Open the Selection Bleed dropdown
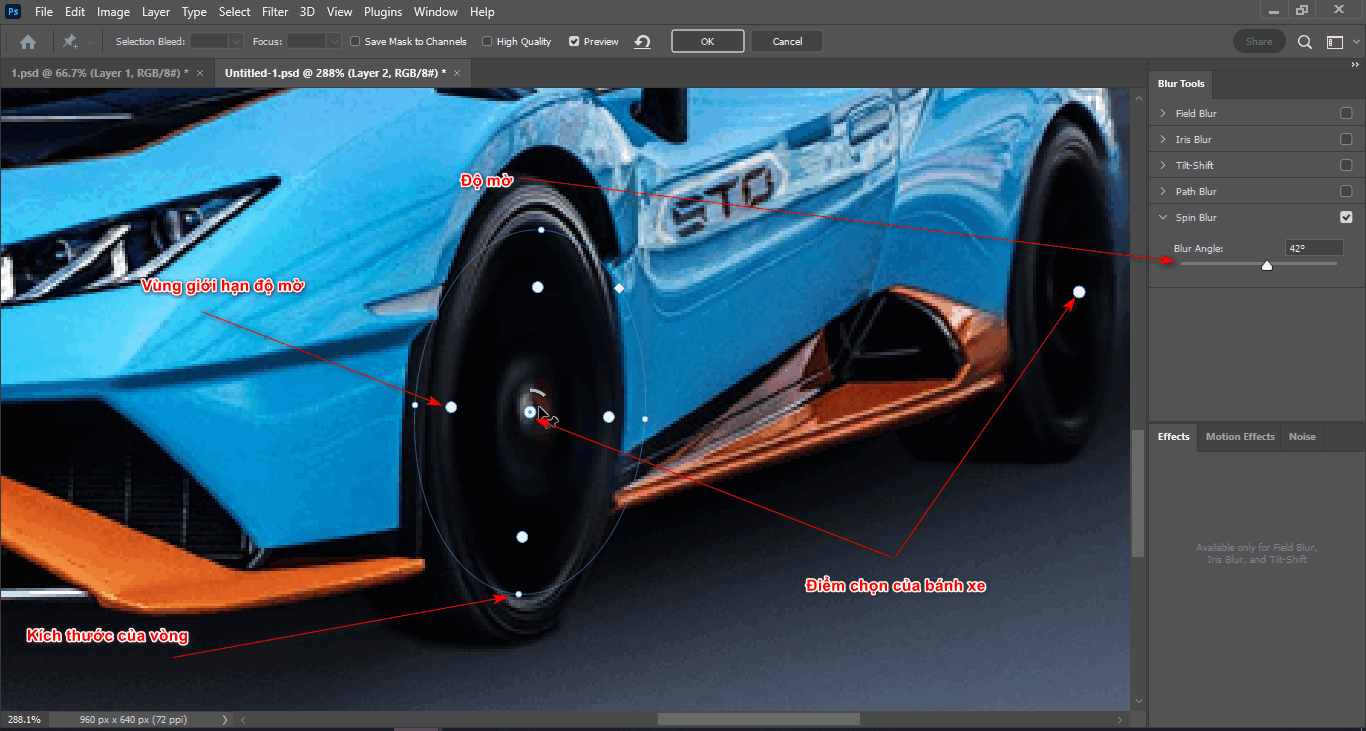This screenshot has width=1366, height=731. click(237, 41)
